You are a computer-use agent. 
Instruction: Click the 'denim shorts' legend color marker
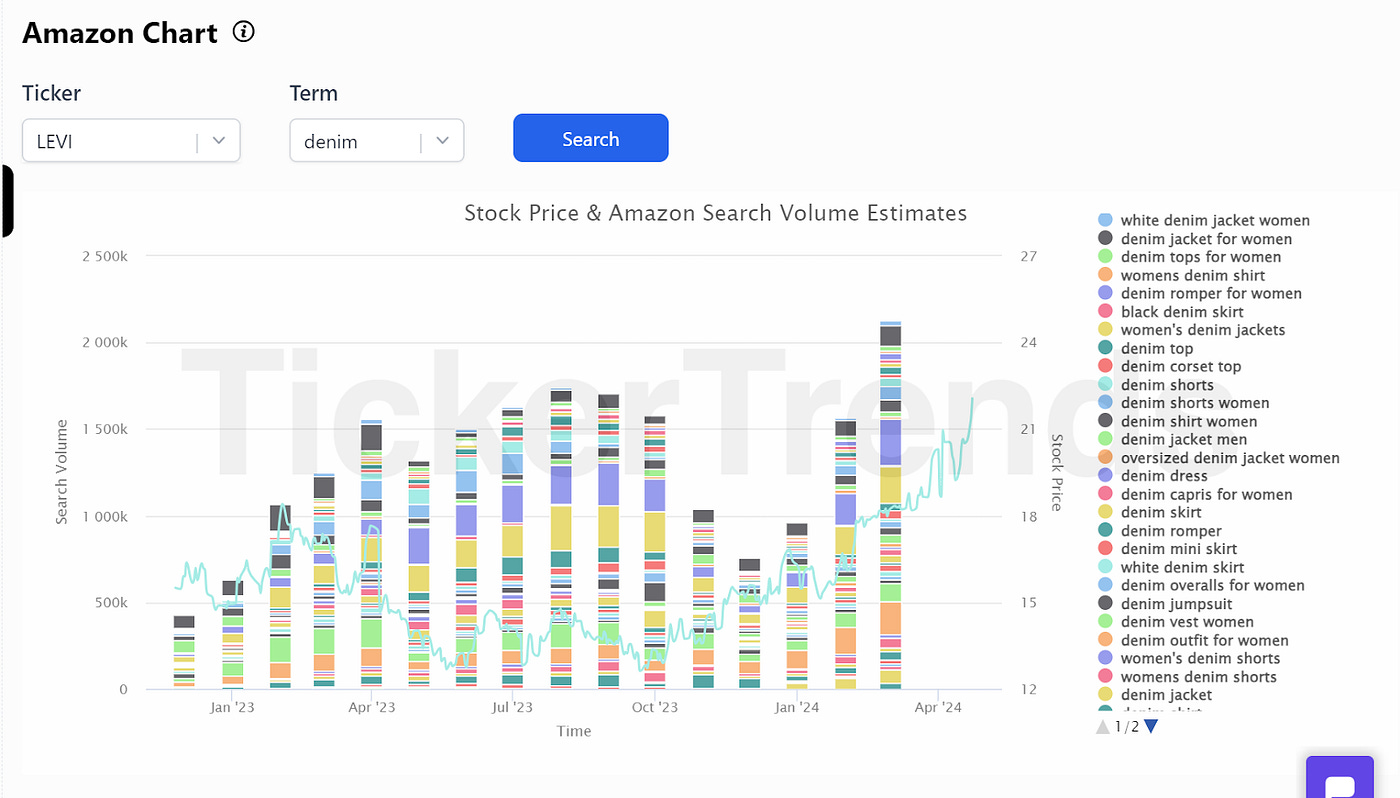click(1105, 385)
